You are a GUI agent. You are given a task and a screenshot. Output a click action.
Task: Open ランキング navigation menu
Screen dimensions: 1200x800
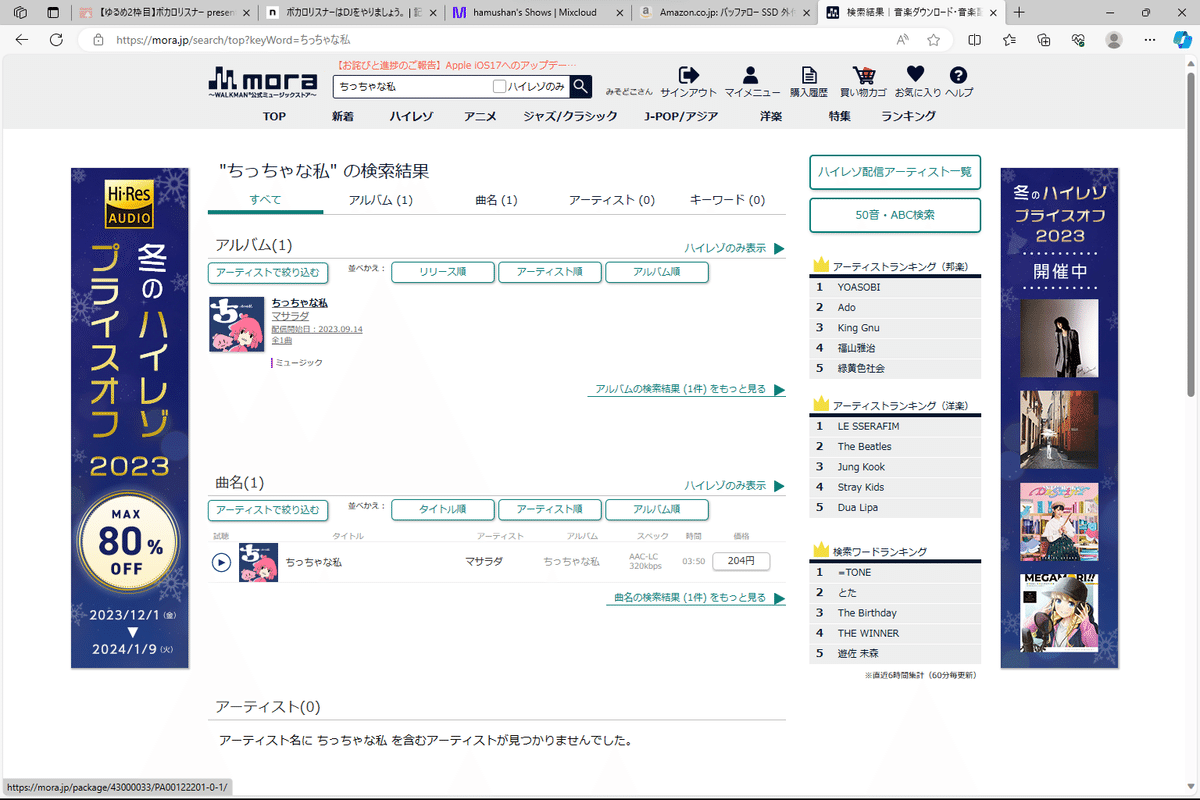coord(908,116)
